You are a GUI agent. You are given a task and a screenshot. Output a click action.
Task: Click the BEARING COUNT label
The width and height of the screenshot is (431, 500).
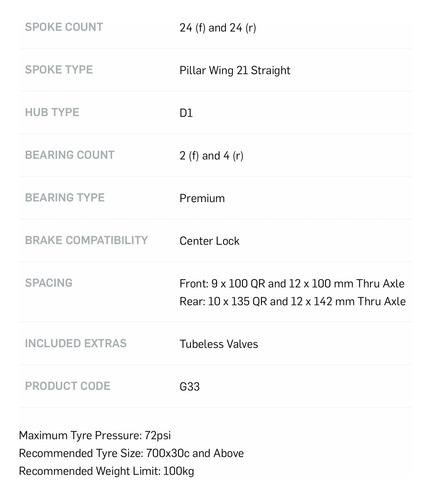coord(70,155)
